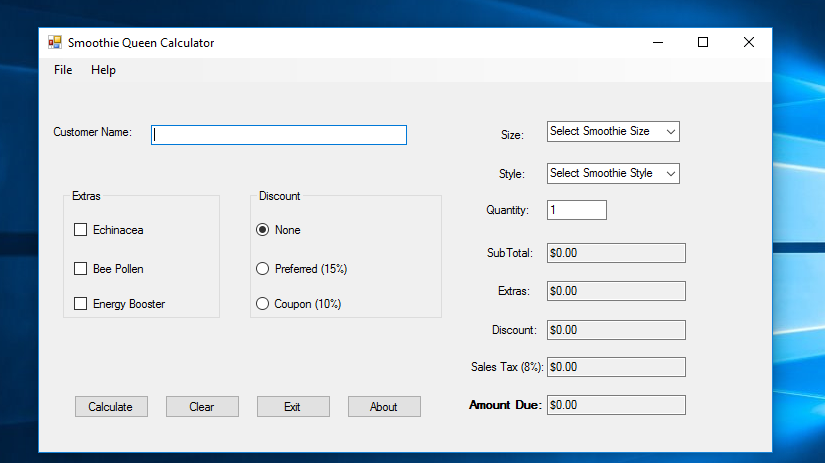Click the Sales Tax (8%) field
Image resolution: width=825 pixels, height=463 pixels.
point(616,367)
